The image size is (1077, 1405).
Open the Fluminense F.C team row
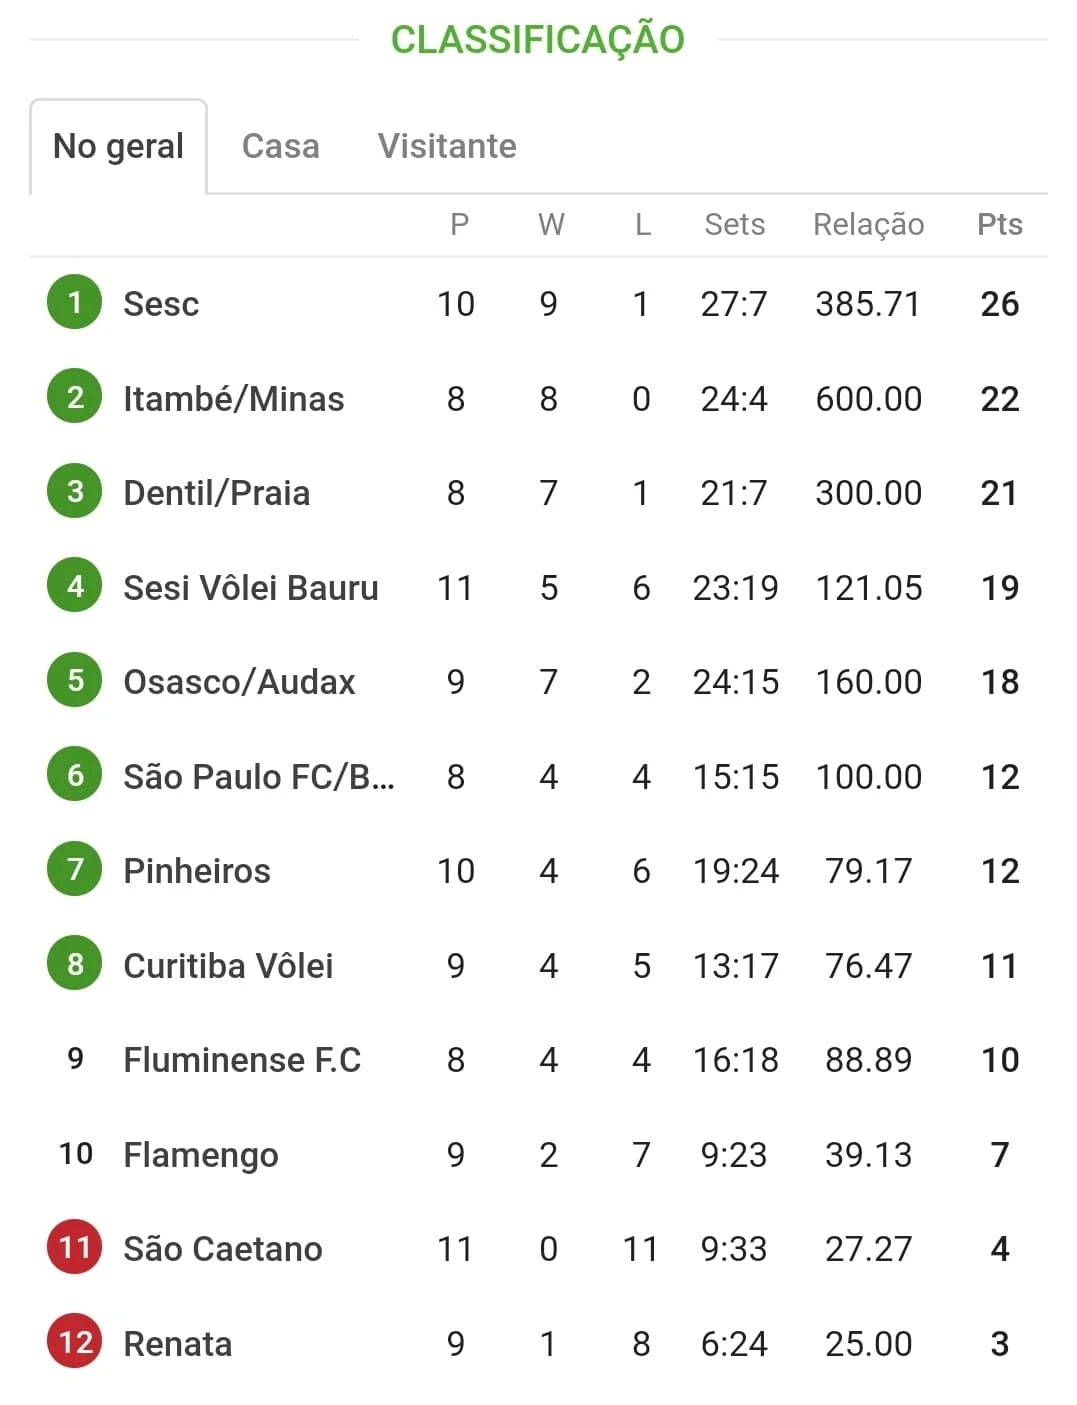[539, 1060]
